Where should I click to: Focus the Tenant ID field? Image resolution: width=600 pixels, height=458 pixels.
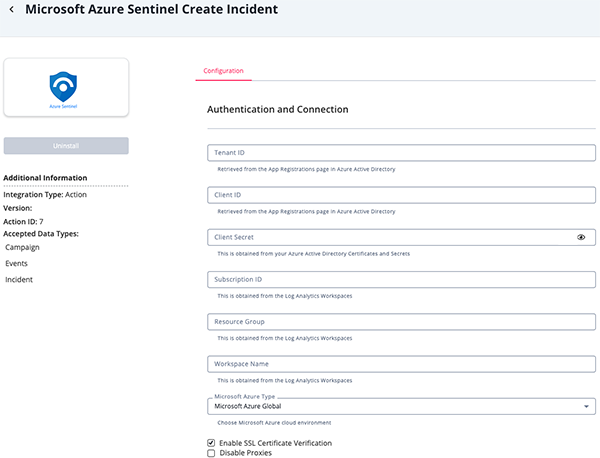click(x=401, y=153)
